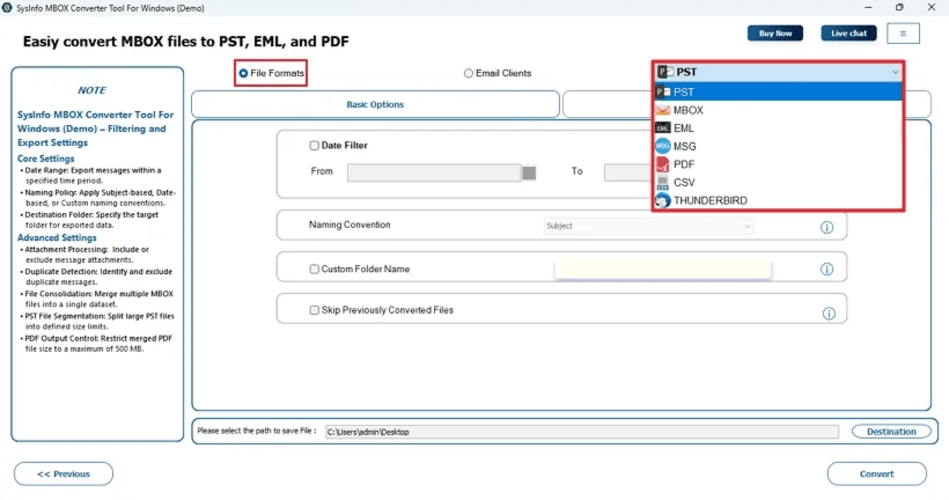Click the SysInfo app icon in title bar
Screen dimensions: 949x500
(7, 8)
